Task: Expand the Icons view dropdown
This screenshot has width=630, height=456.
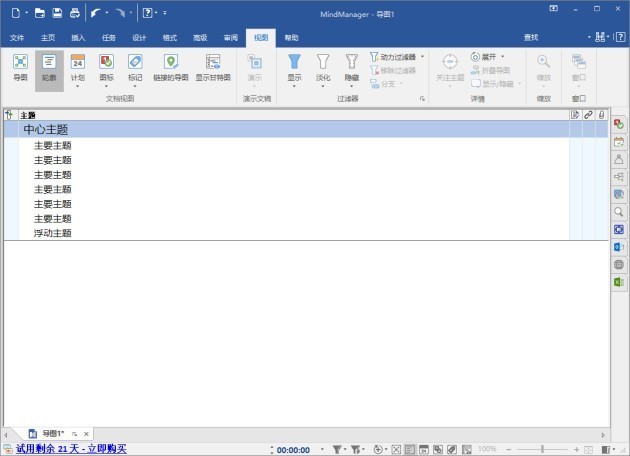Action: [x=106, y=85]
